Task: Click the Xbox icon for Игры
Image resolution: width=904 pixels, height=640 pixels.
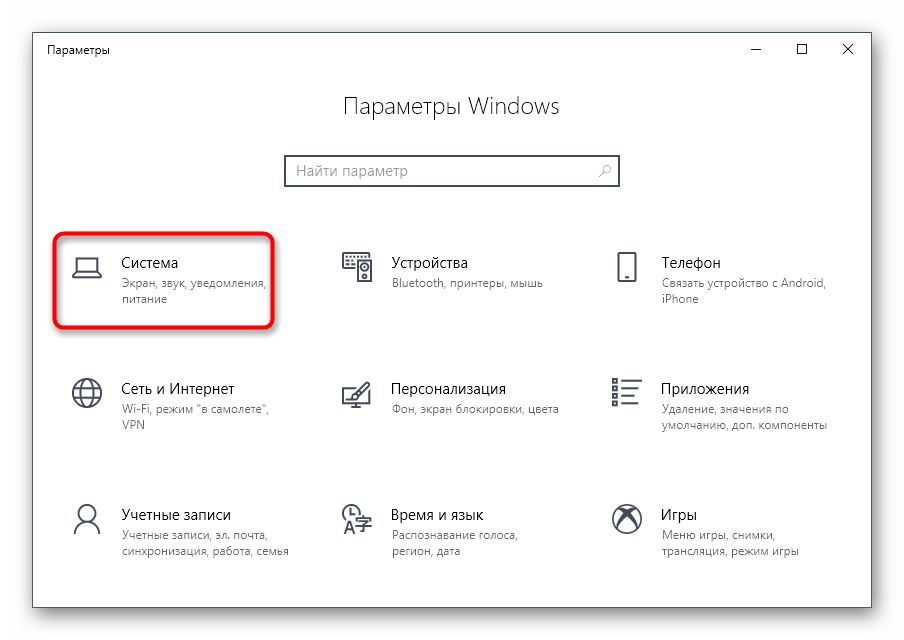Action: tap(627, 519)
